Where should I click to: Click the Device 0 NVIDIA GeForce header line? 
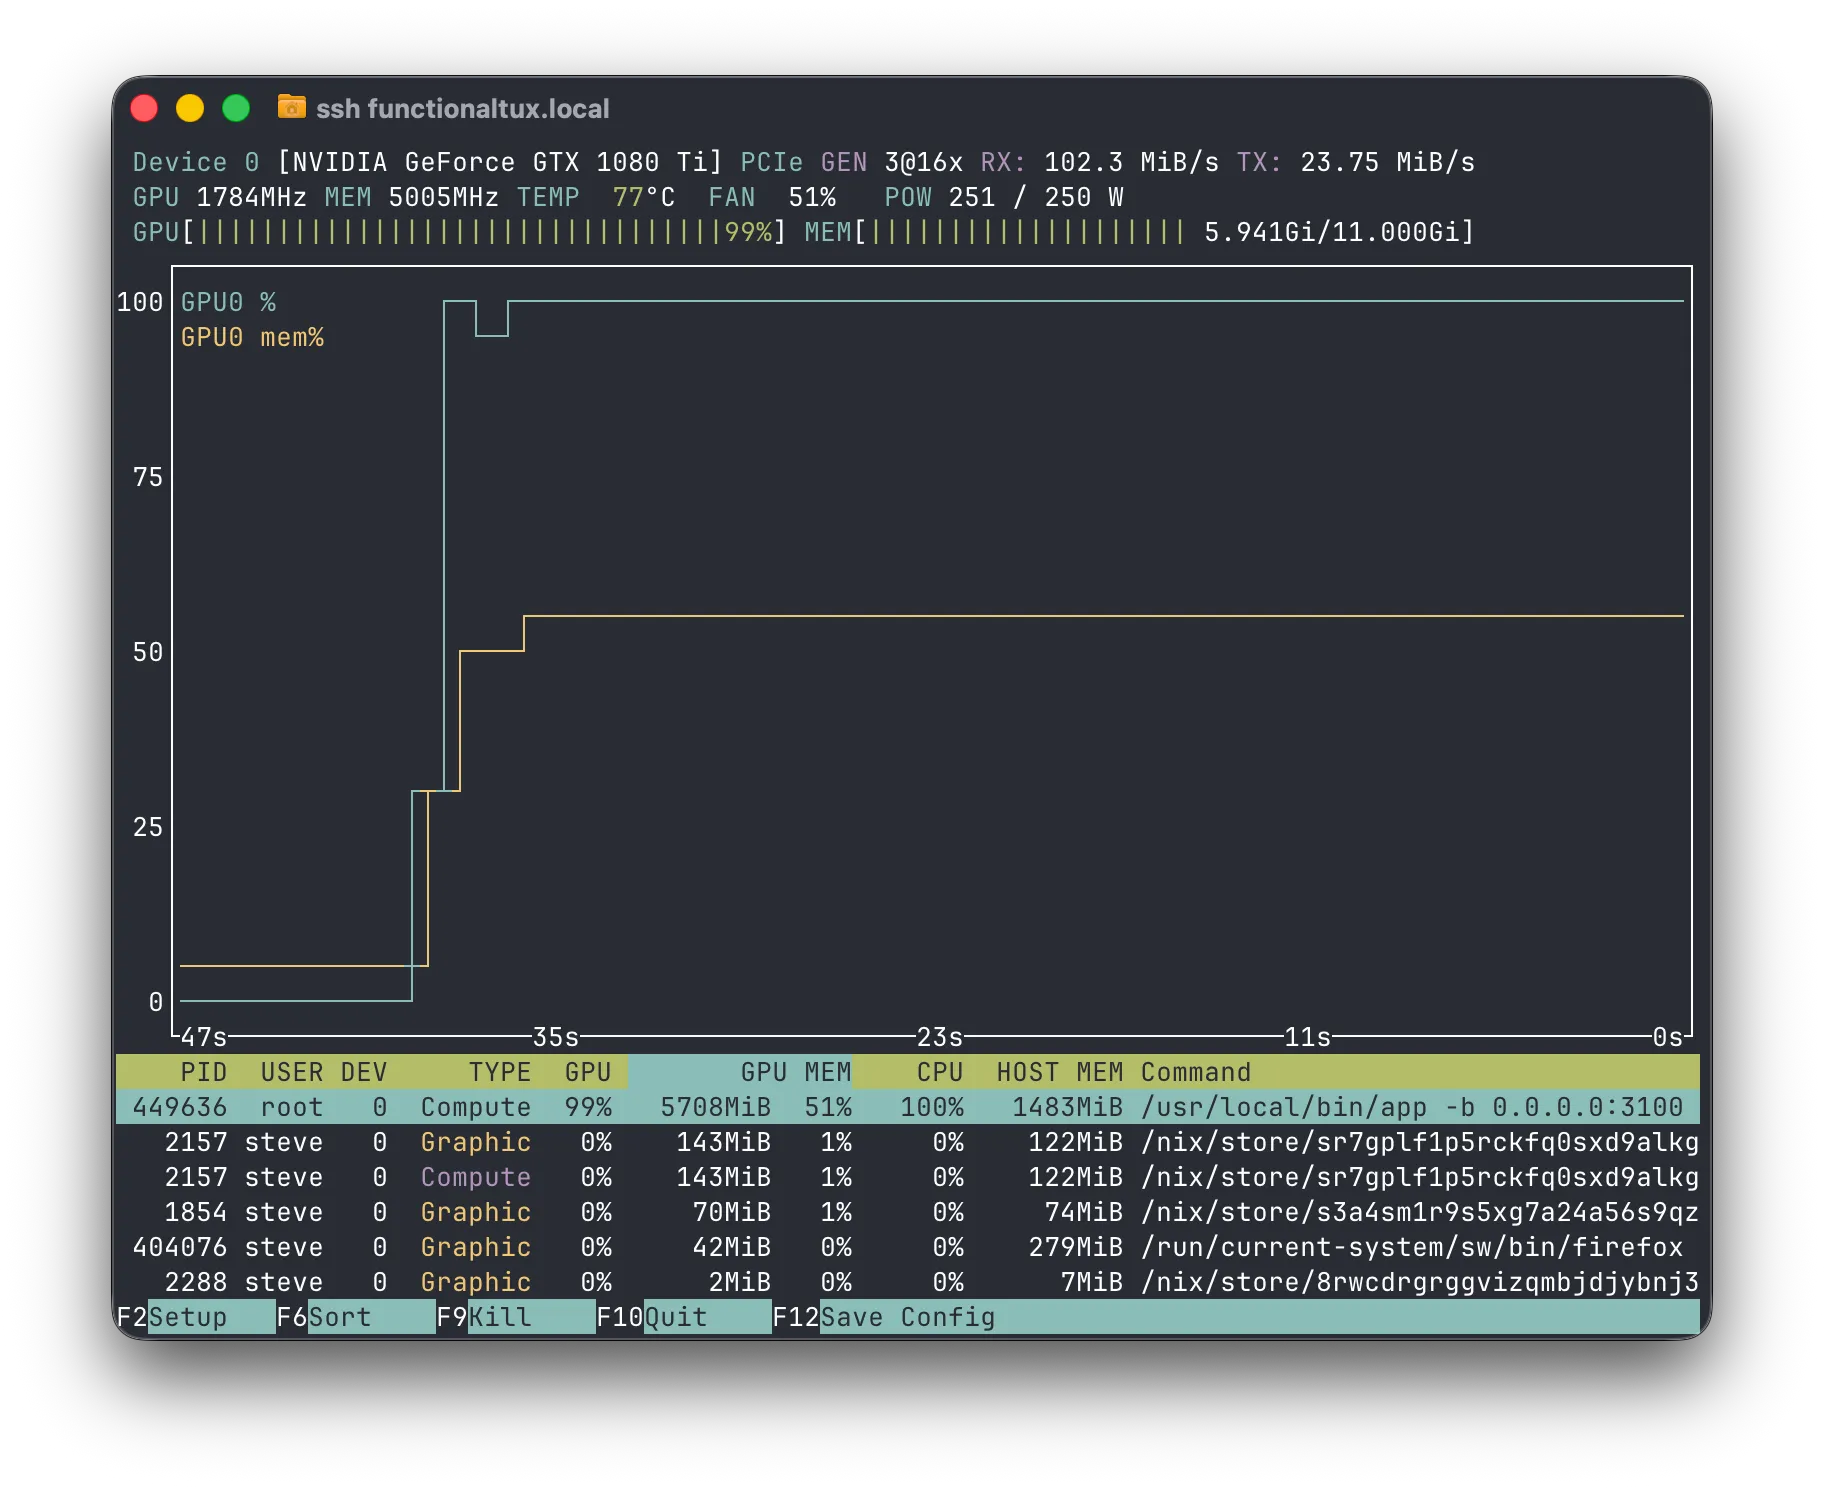pos(430,161)
